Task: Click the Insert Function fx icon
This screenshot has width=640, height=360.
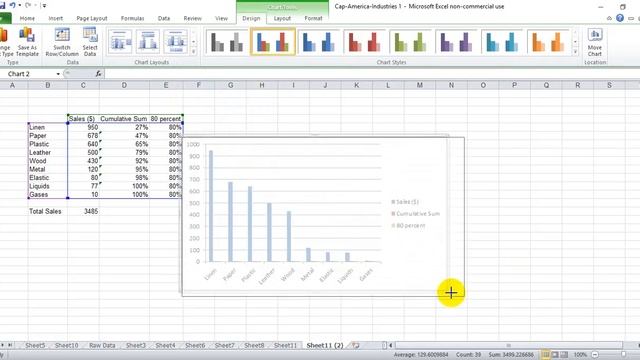Action: point(98,74)
